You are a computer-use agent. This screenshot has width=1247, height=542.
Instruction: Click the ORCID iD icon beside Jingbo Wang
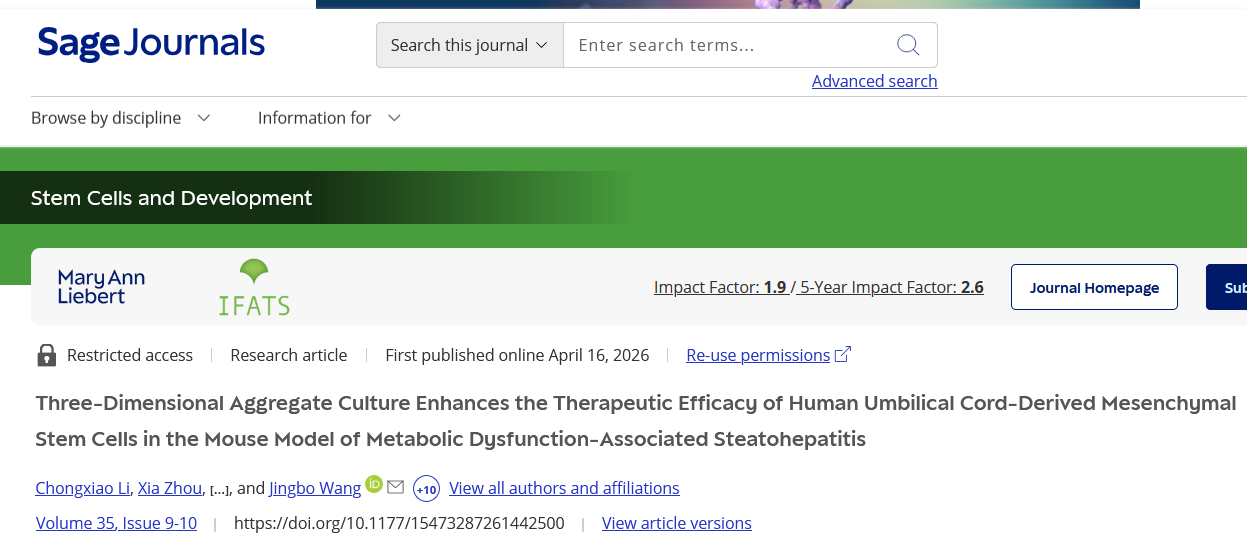[x=374, y=484]
